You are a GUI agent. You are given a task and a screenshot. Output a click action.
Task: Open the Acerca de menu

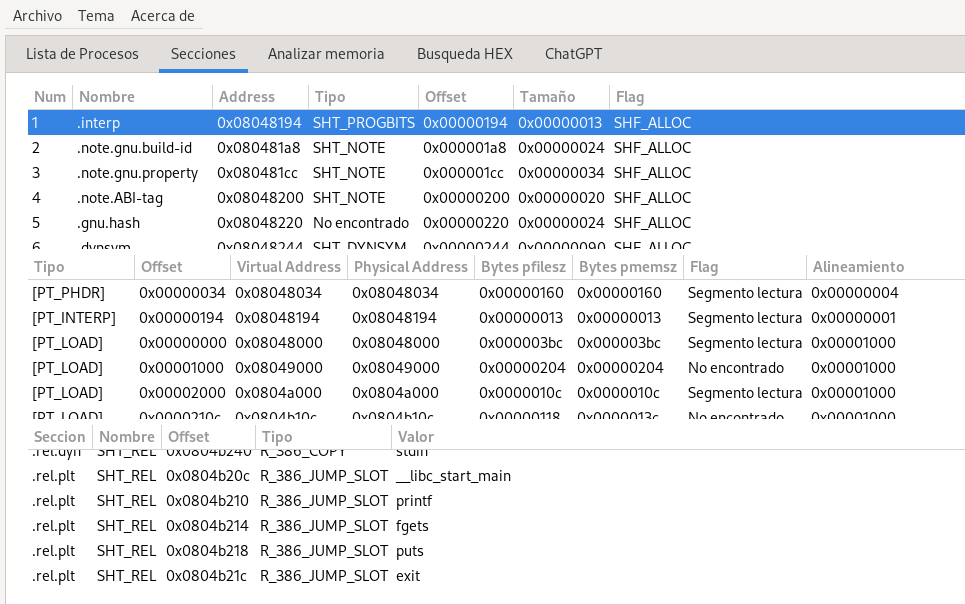click(163, 16)
